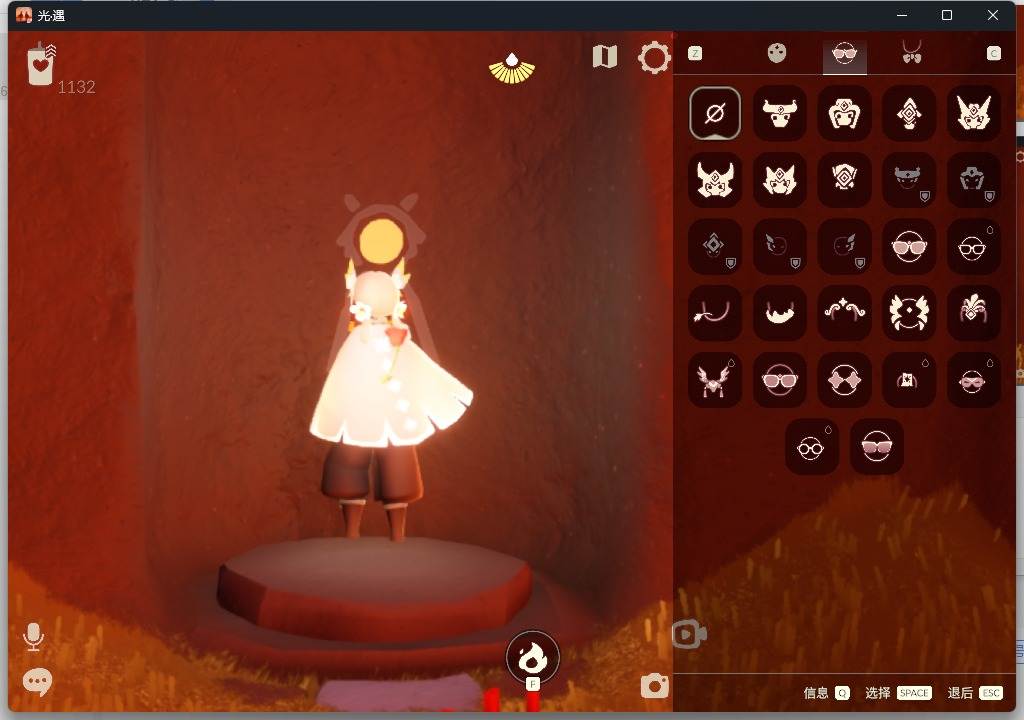Open the game settings gear
The image size is (1024, 720).
click(654, 57)
